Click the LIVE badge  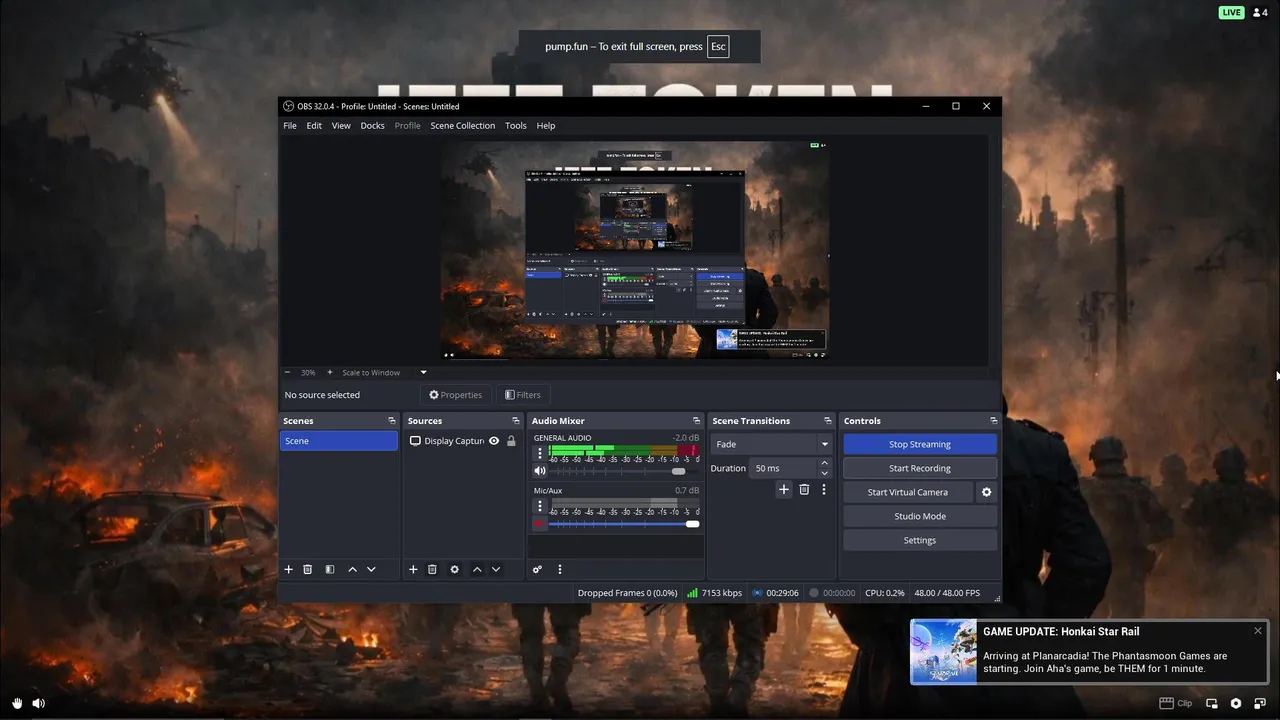(x=1231, y=13)
